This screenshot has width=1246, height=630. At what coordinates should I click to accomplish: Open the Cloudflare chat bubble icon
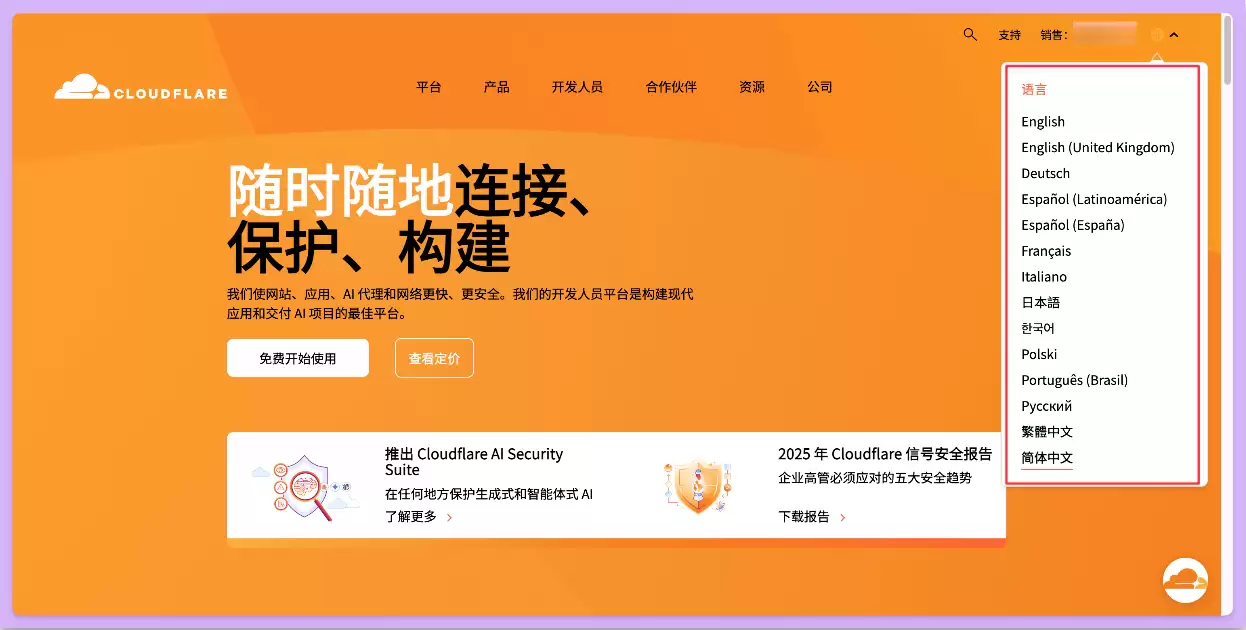(x=1185, y=580)
